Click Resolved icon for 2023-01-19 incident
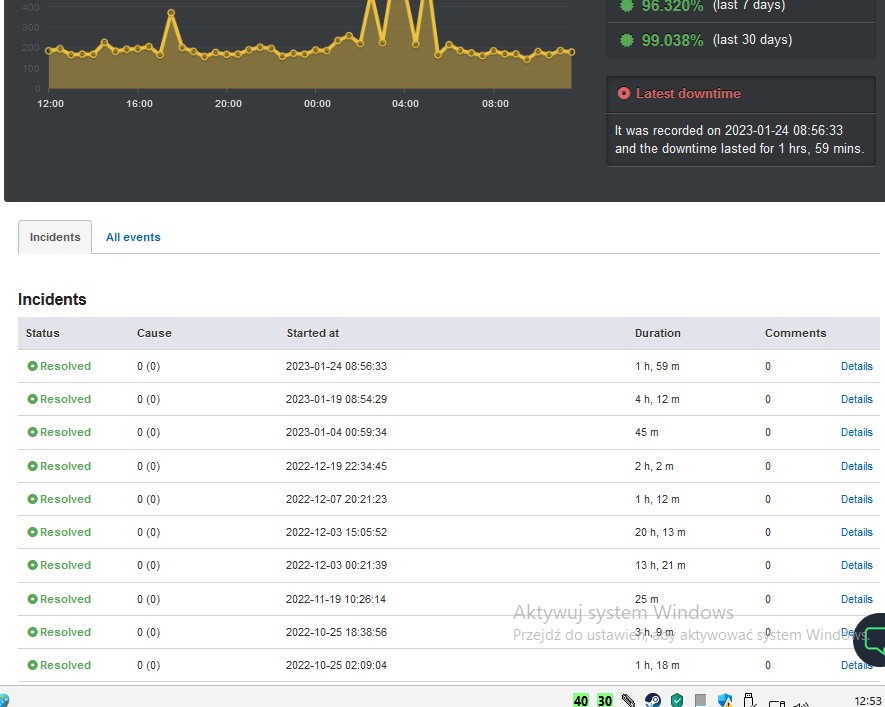 coord(33,399)
